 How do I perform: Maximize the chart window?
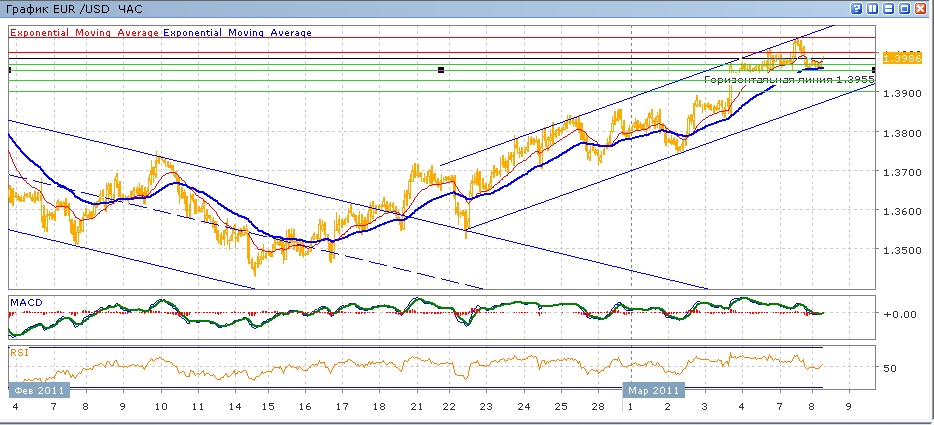click(905, 8)
